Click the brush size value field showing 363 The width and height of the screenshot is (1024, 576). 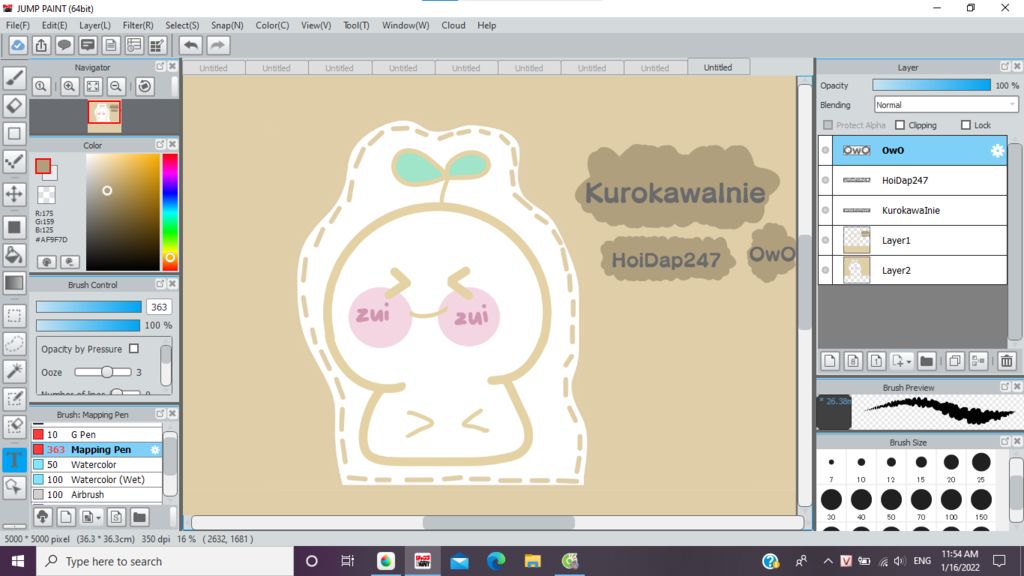159,307
